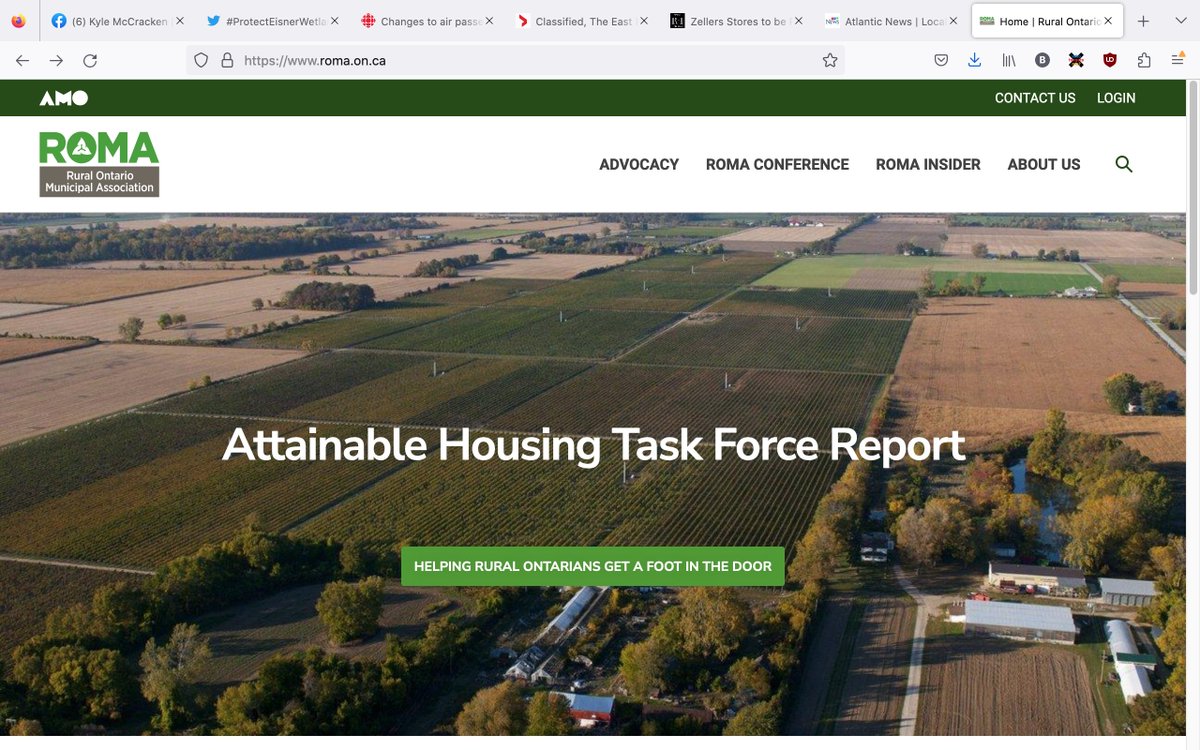The width and height of the screenshot is (1200, 750).
Task: Open the ADVOCACY navigation menu
Action: click(x=639, y=164)
